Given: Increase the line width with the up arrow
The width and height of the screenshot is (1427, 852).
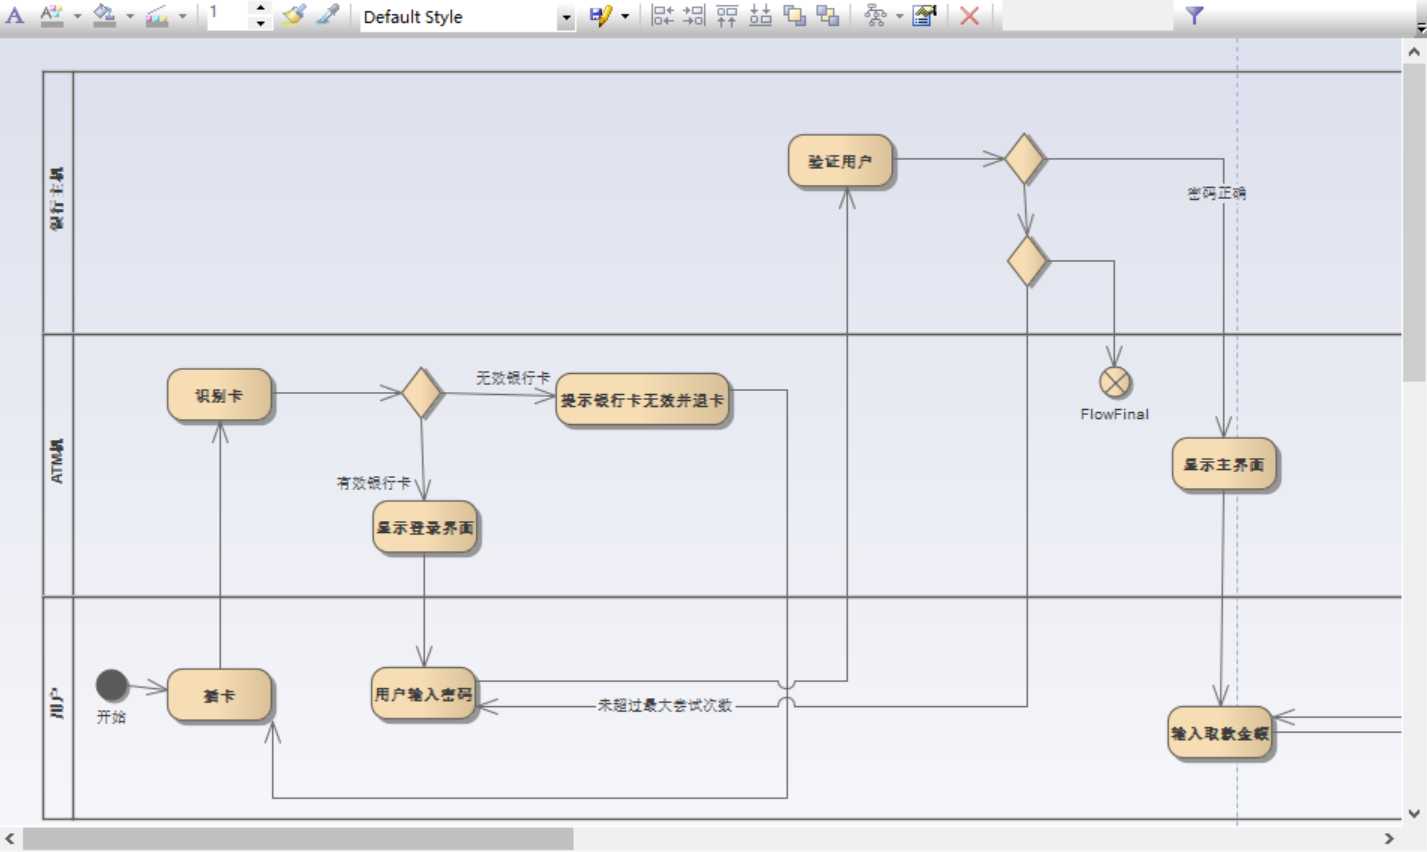Looking at the screenshot, I should pyautogui.click(x=260, y=8).
